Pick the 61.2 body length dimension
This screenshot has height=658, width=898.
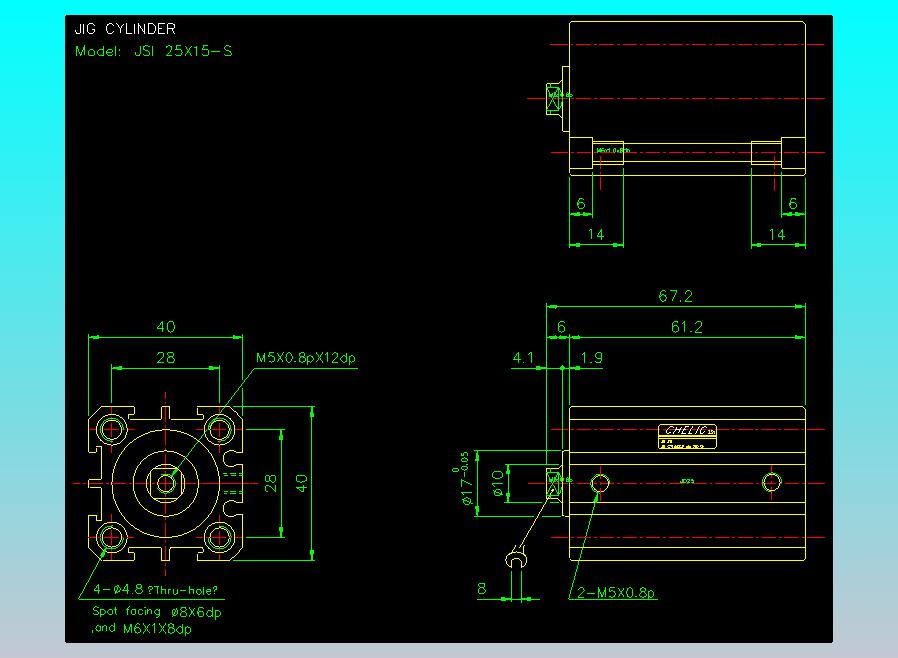point(686,327)
